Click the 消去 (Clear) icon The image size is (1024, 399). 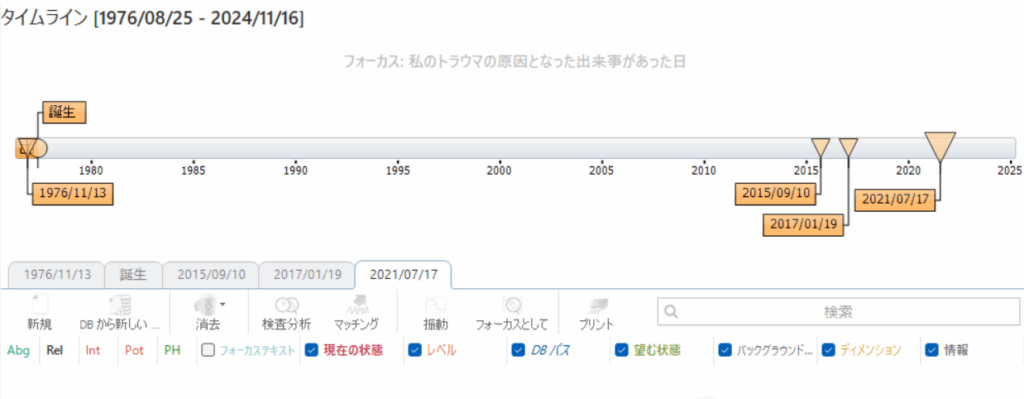(x=205, y=305)
